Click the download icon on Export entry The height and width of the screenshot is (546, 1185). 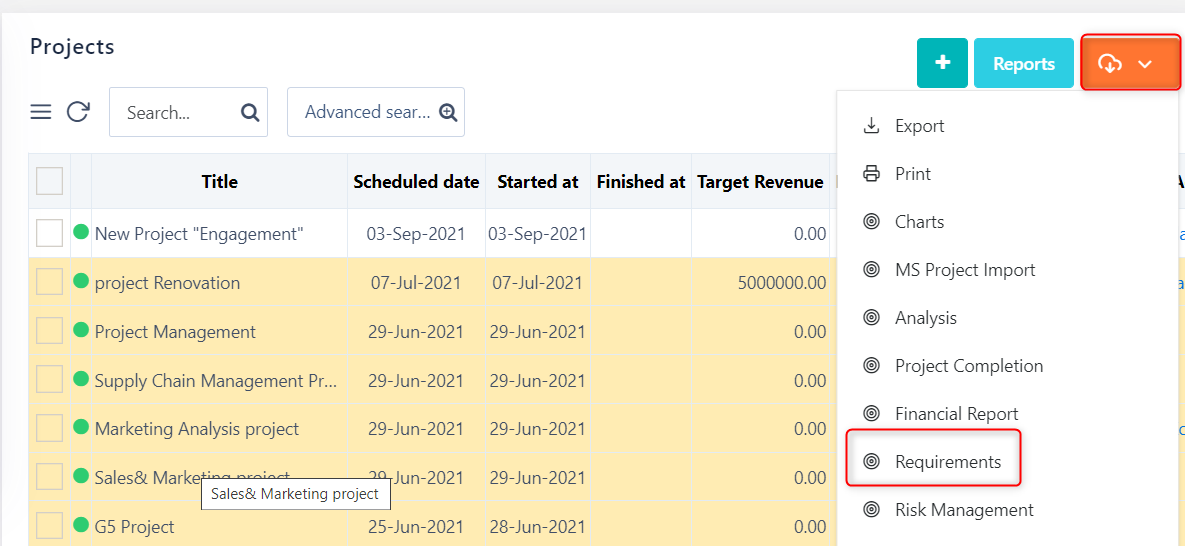point(871,126)
